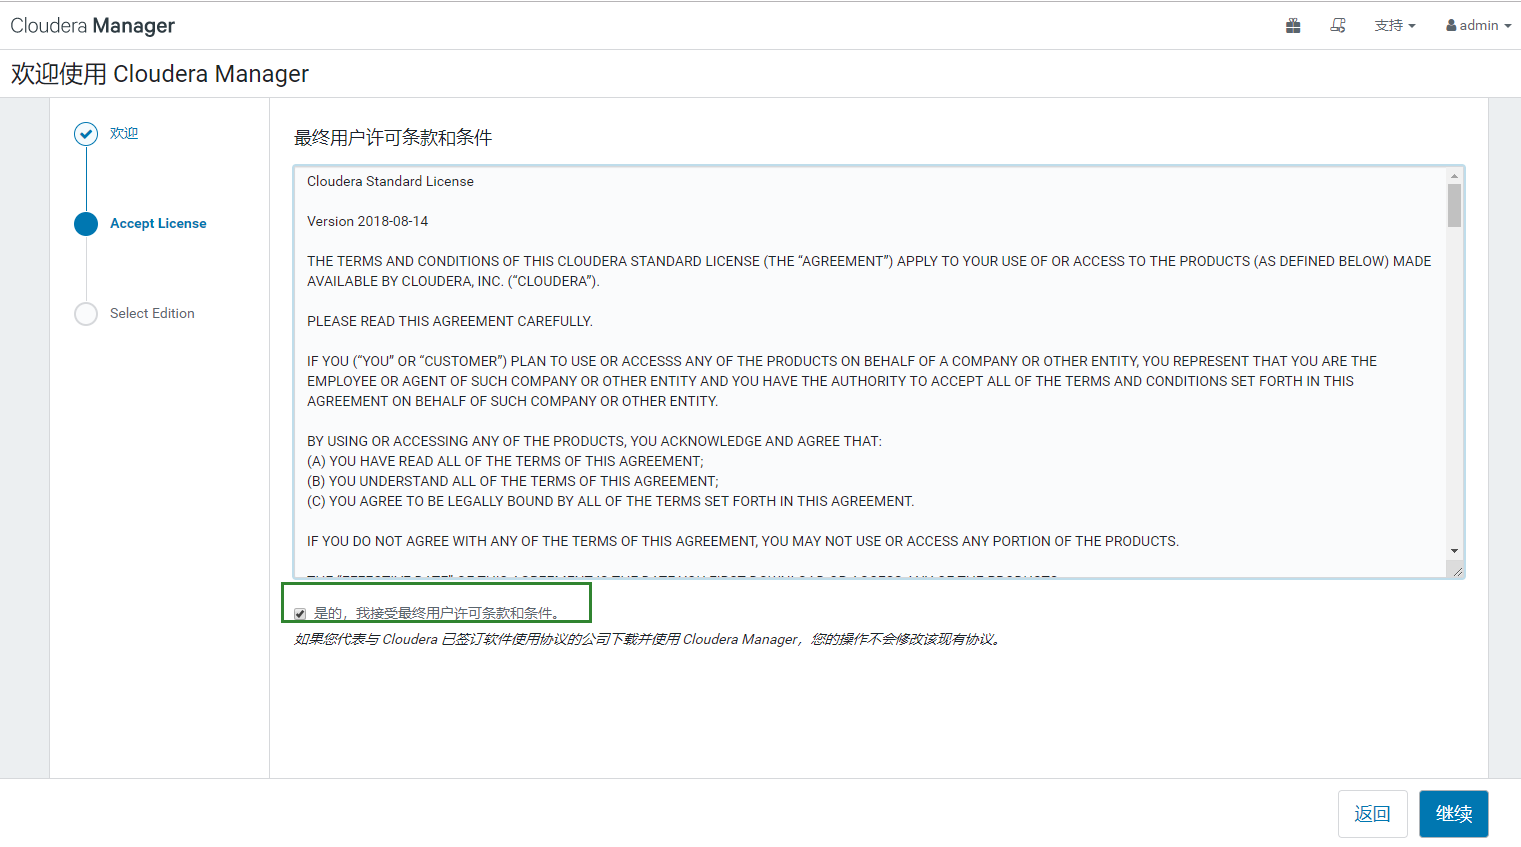Click the Accept License step circle
Screen dimensions: 1521x847
click(86, 224)
